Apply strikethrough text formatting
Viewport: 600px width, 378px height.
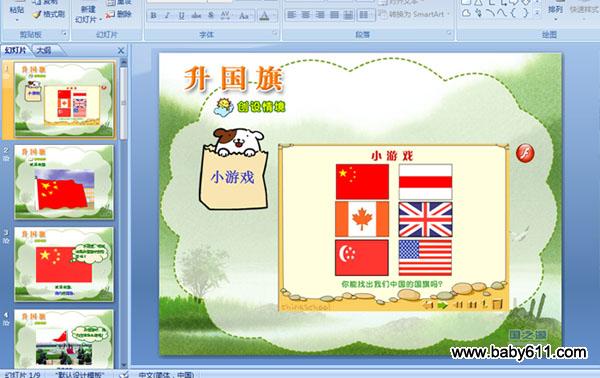(x=196, y=16)
